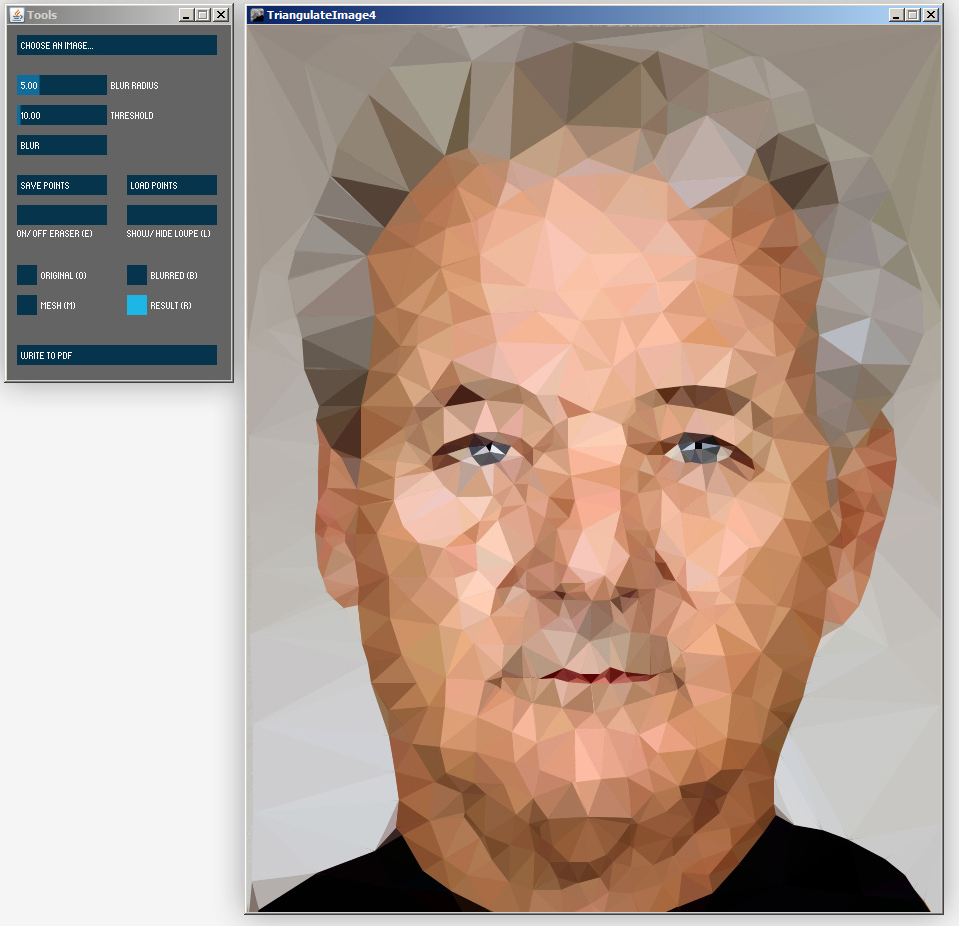Maximize the TriangulateImage4 window
959x926 pixels.
click(913, 14)
